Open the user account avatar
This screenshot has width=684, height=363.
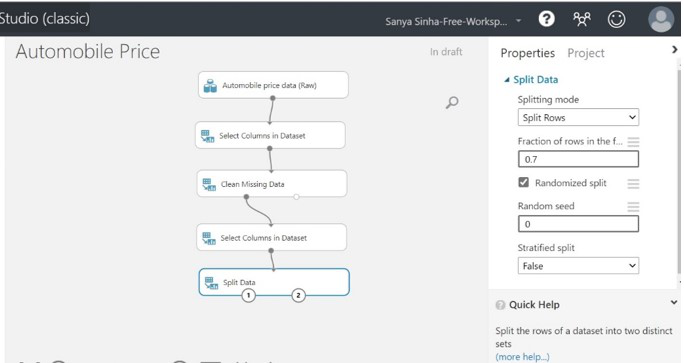[x=661, y=19]
